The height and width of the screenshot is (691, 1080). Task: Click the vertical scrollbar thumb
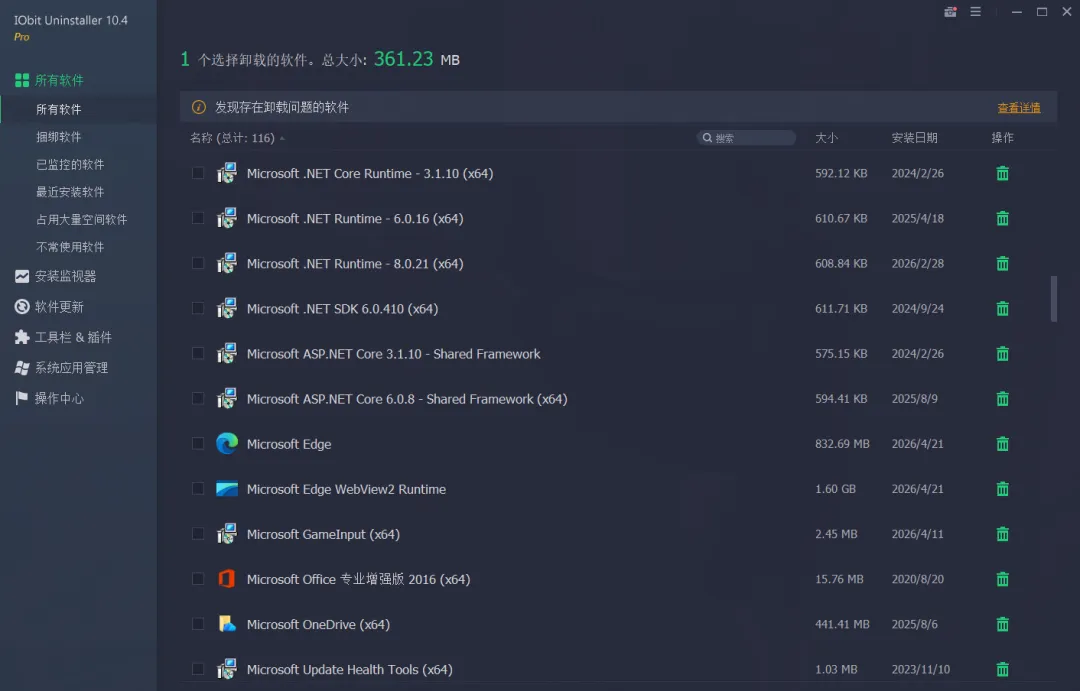1053,298
